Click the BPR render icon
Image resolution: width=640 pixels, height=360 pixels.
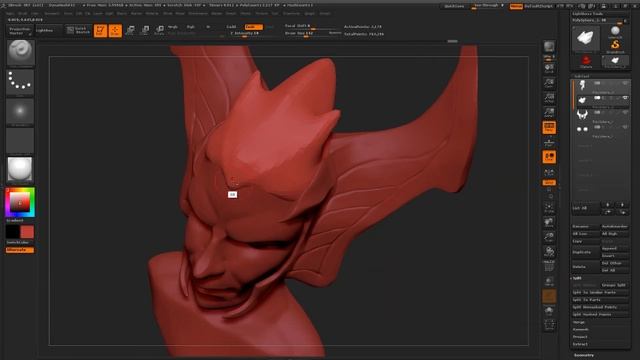click(x=549, y=47)
